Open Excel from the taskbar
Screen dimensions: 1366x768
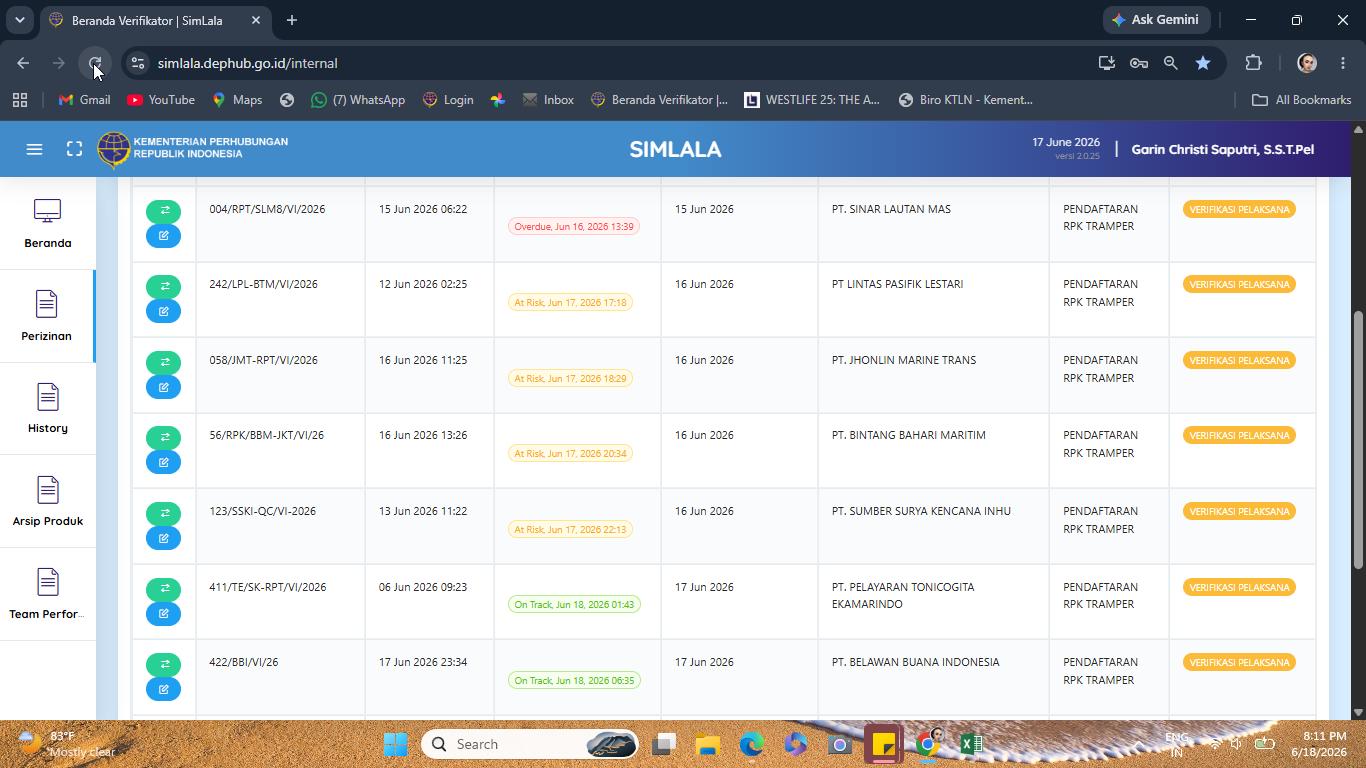[971, 744]
